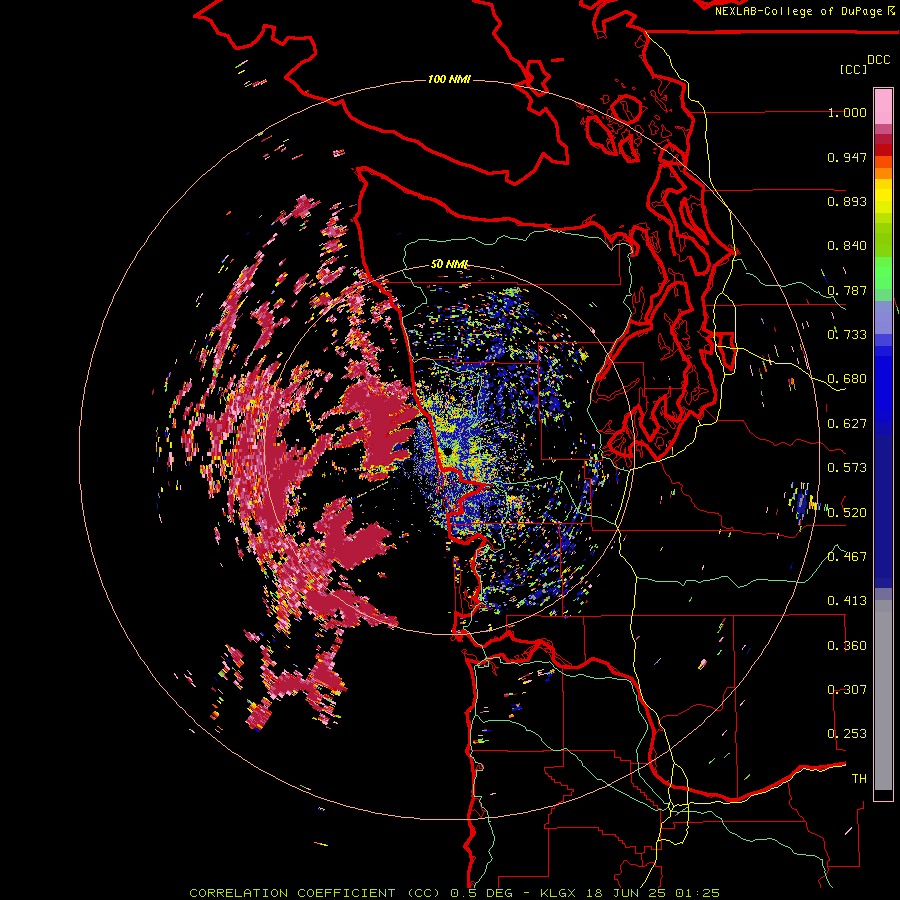Click the 0.573 color scale value

pos(847,468)
